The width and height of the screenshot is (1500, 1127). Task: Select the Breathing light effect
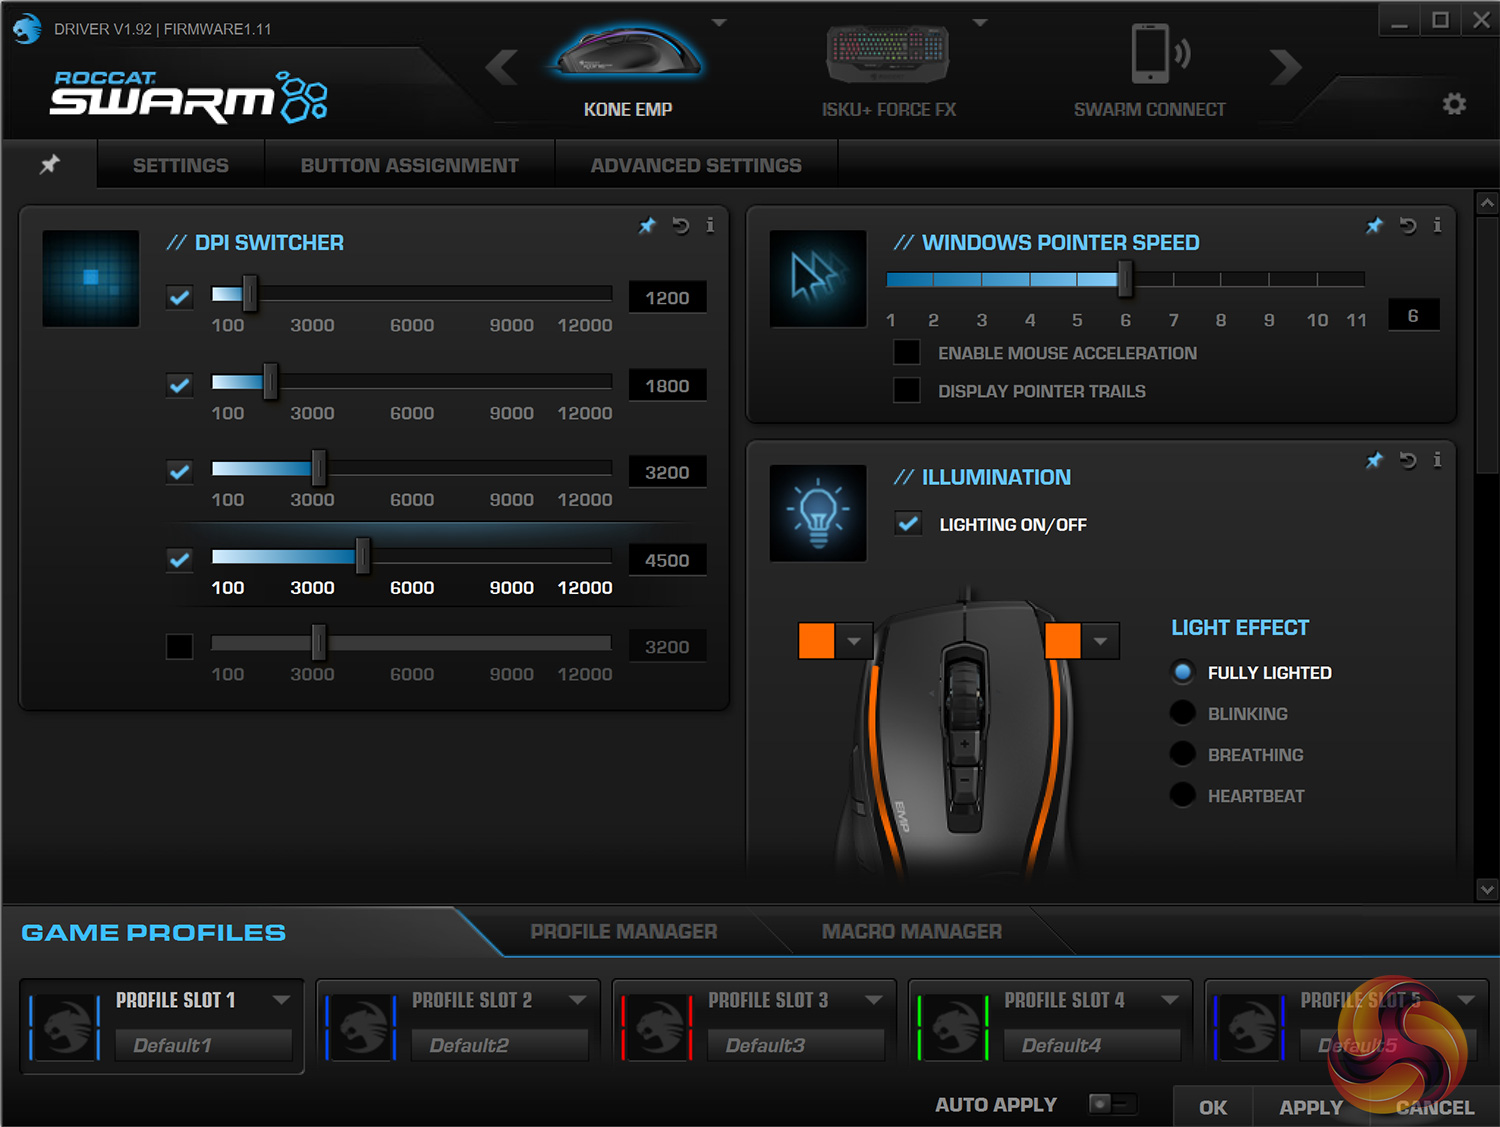(x=1183, y=754)
